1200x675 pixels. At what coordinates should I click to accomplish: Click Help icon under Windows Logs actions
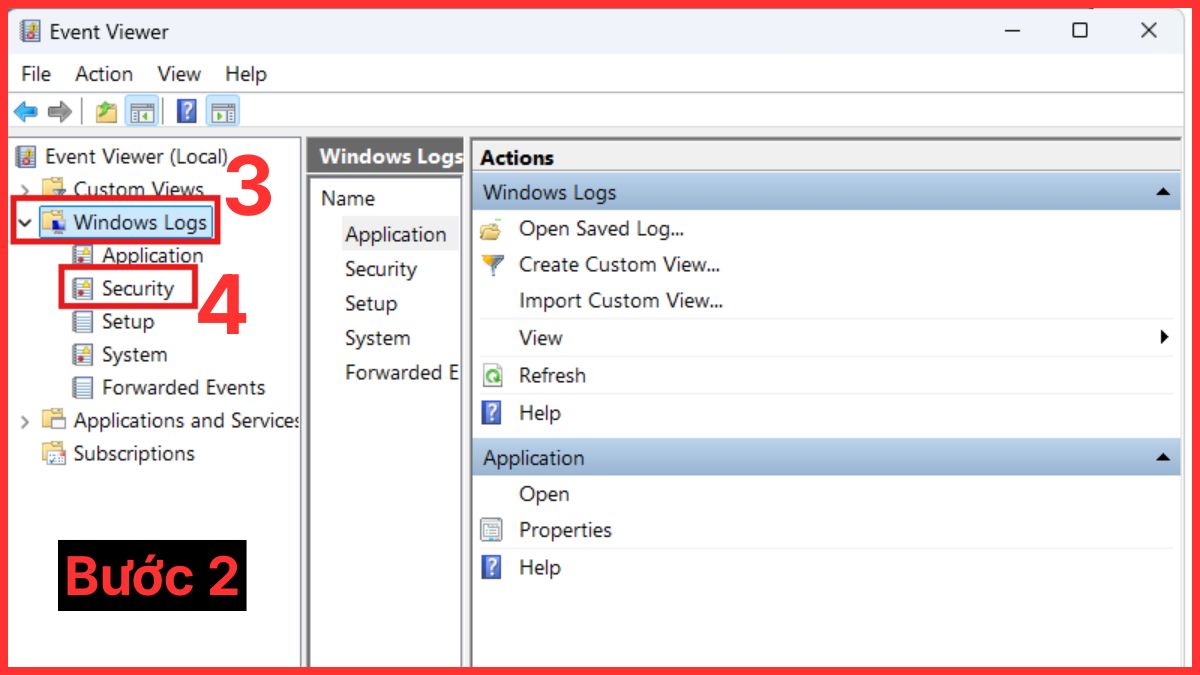pos(492,413)
